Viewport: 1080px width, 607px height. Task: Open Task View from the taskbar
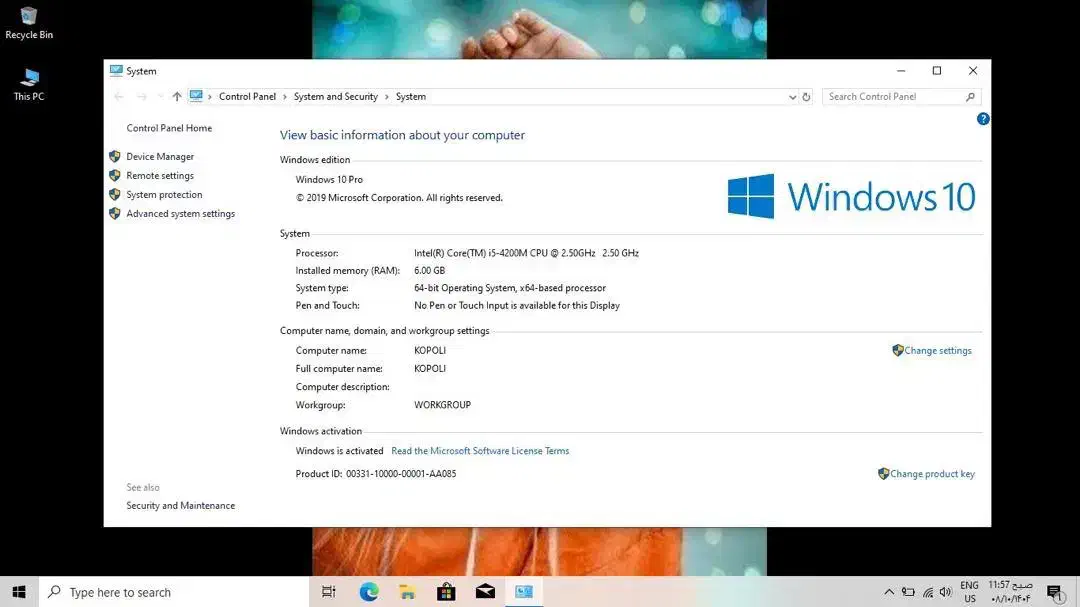coord(329,591)
